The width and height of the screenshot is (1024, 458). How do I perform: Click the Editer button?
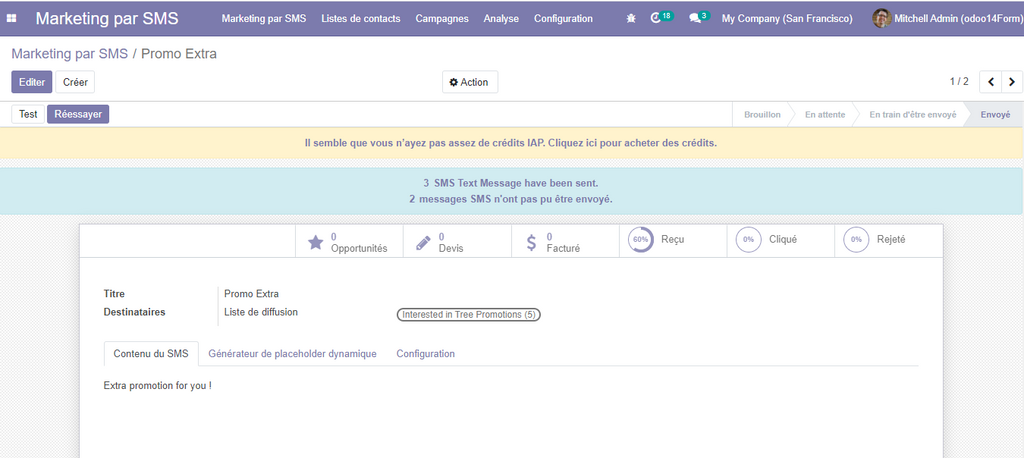[x=32, y=82]
